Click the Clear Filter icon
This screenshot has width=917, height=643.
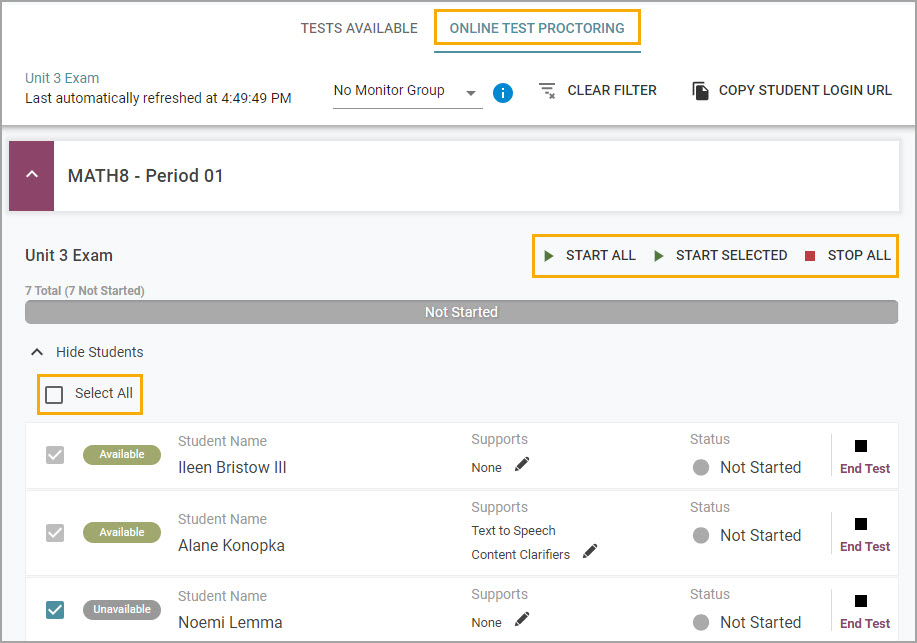(547, 91)
